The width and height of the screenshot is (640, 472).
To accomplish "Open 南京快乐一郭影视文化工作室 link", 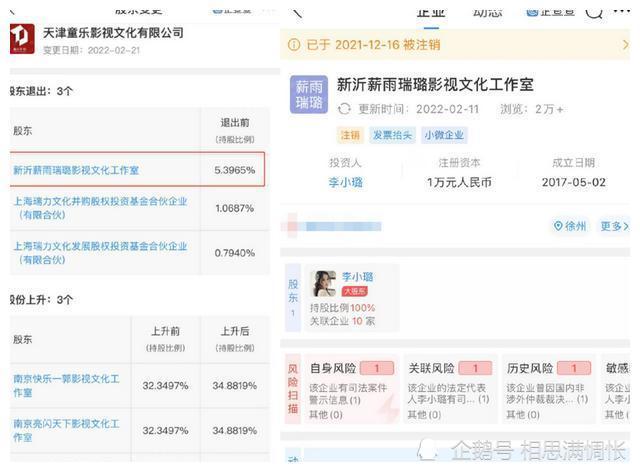I will pos(66,386).
